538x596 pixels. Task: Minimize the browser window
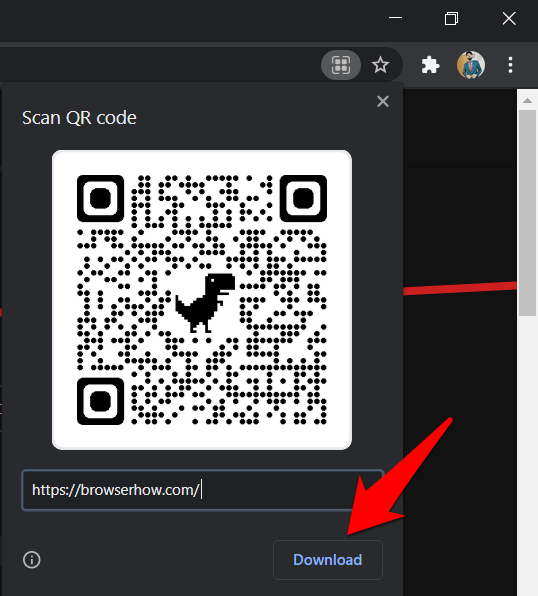click(395, 18)
